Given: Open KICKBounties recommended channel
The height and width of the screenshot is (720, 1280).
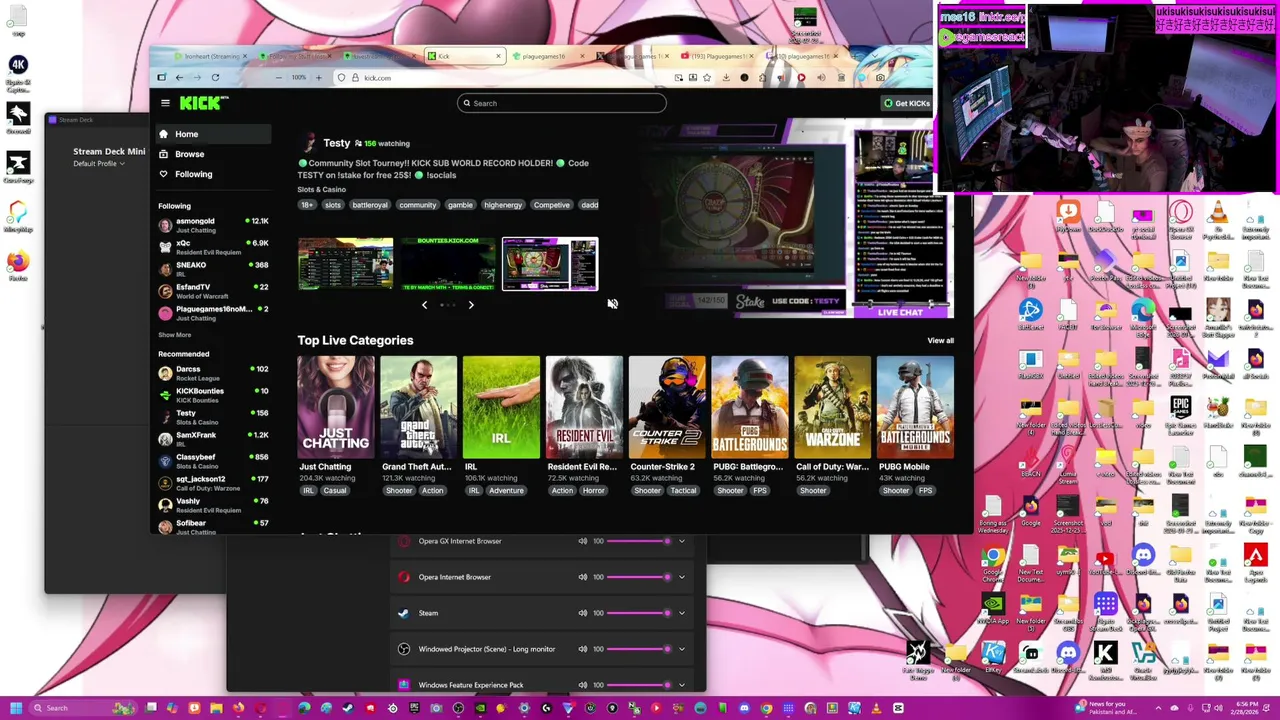Looking at the screenshot, I should (x=213, y=395).
